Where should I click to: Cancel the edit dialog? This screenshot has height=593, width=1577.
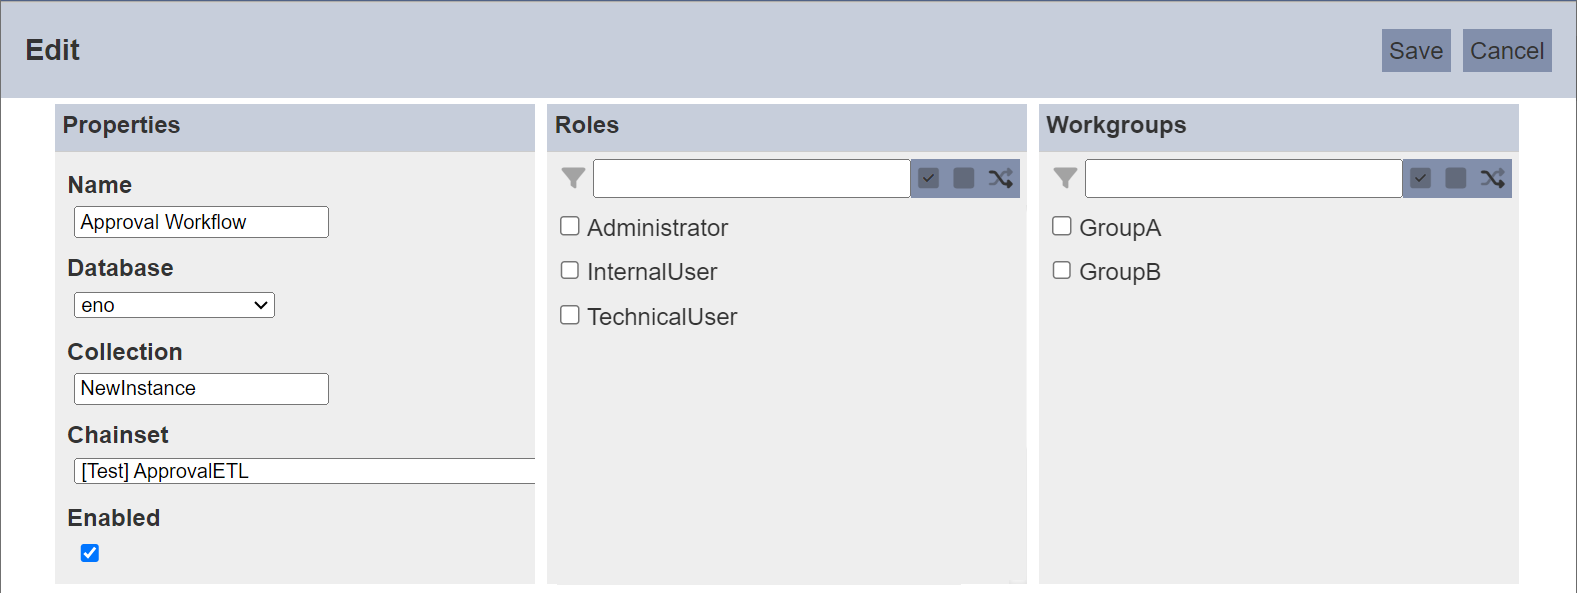(x=1507, y=51)
